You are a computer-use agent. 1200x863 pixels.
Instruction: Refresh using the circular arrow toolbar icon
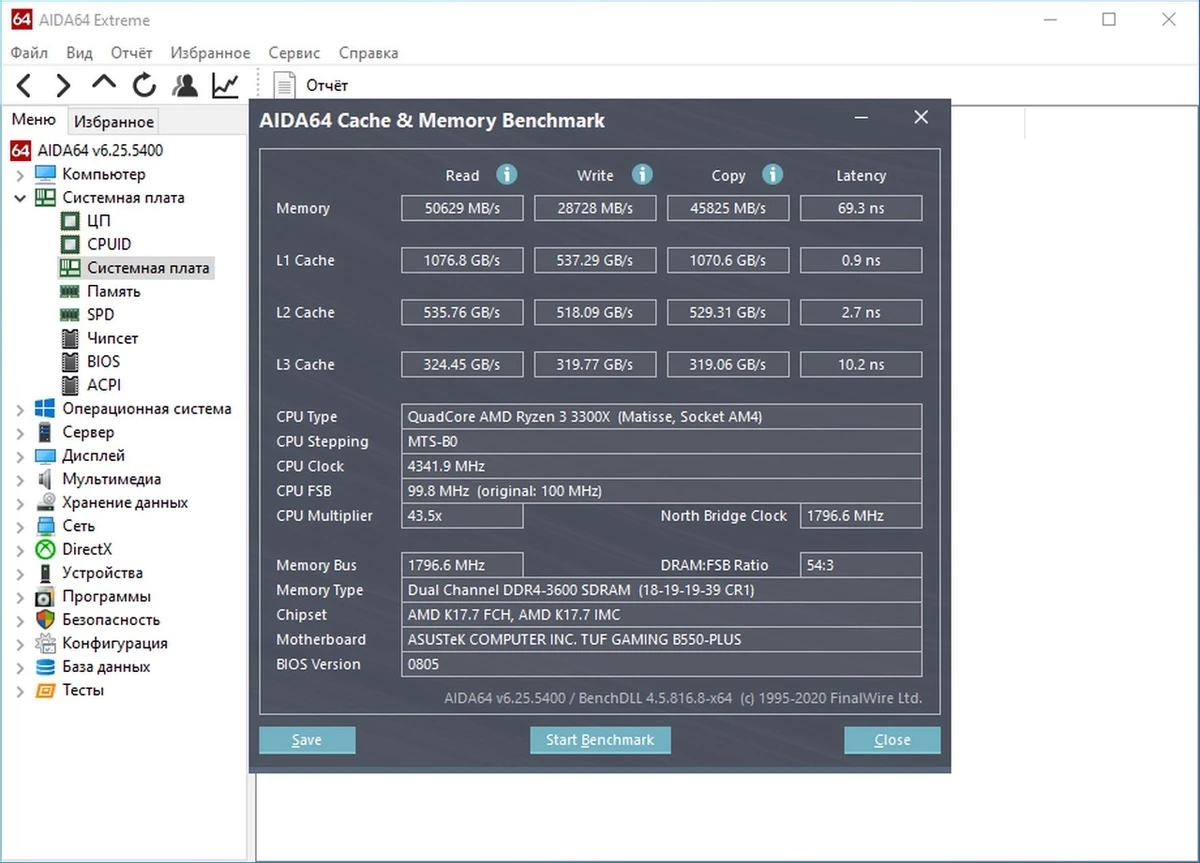click(x=144, y=85)
